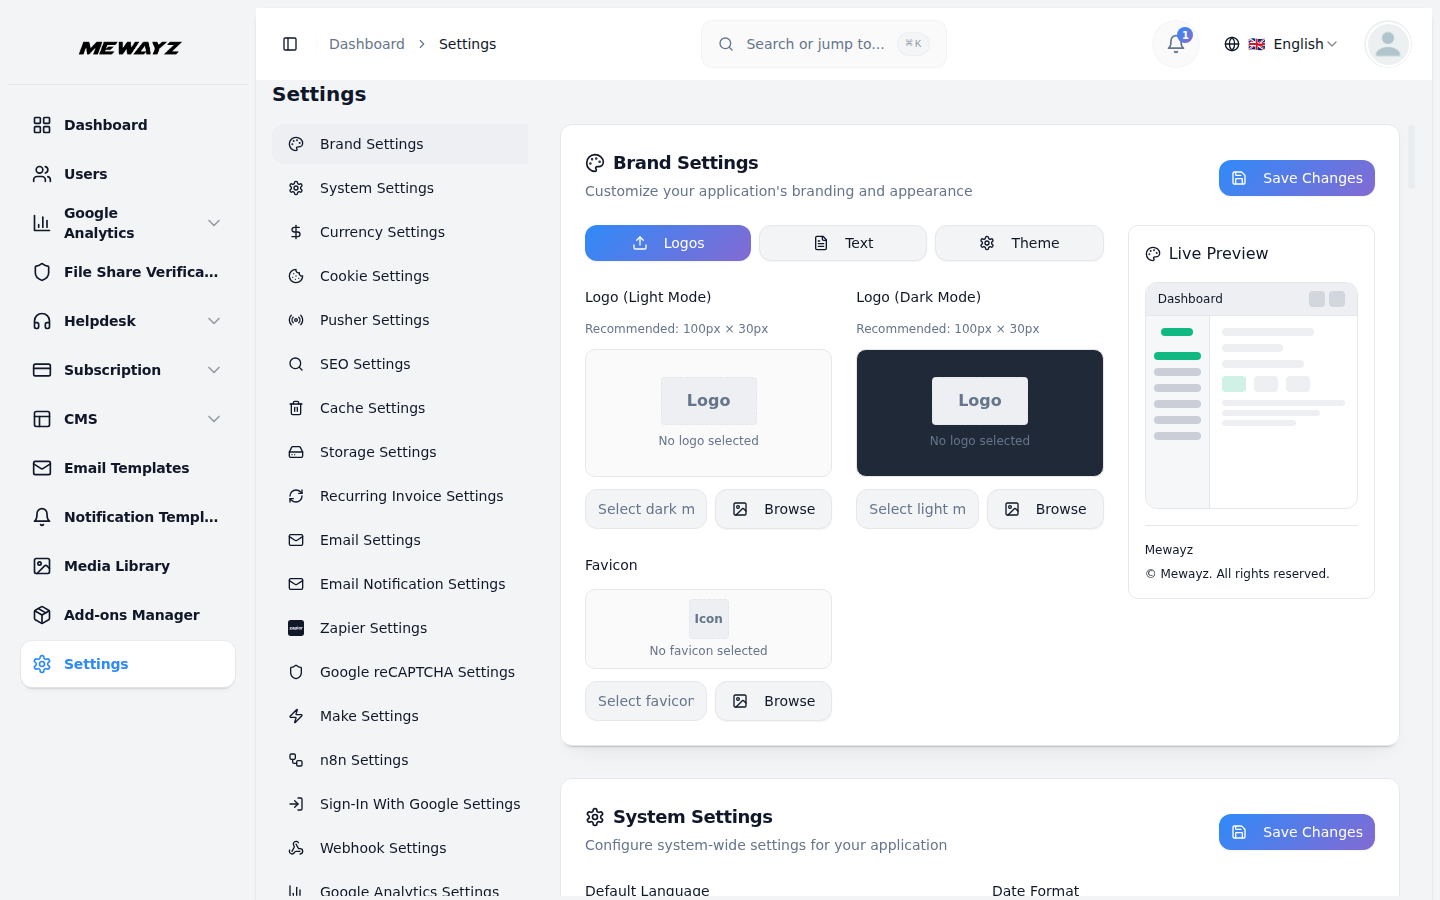1440x900 pixels.
Task: Expand the Helpdesk submenu chevron
Action: click(x=213, y=321)
